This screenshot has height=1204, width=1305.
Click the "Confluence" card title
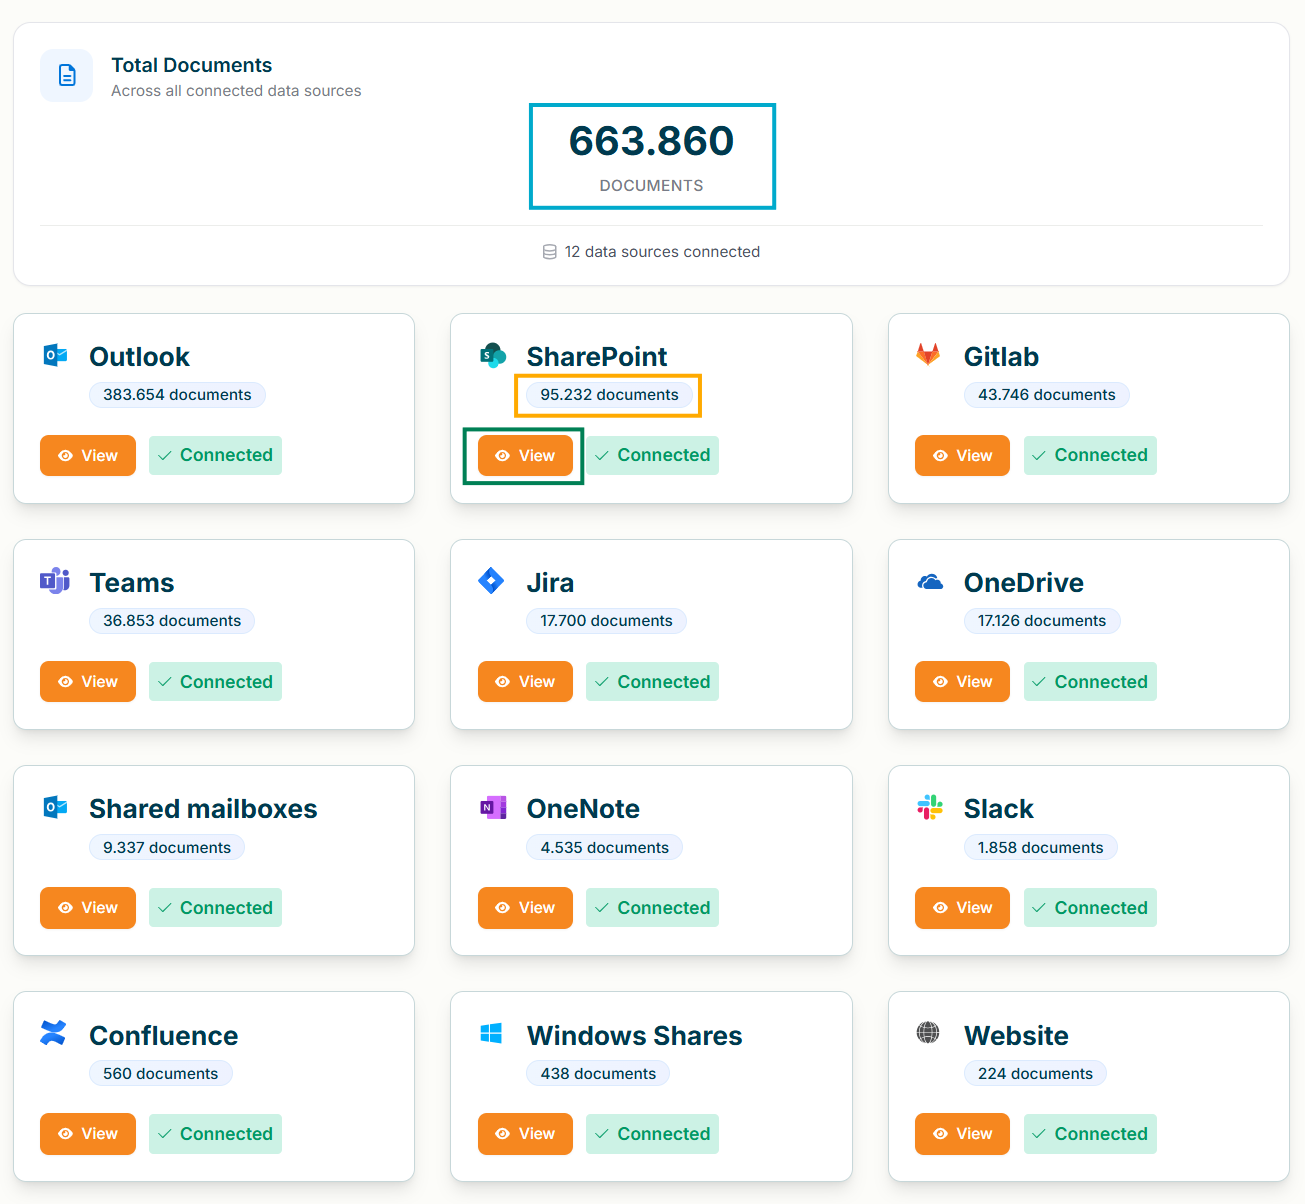(163, 1035)
